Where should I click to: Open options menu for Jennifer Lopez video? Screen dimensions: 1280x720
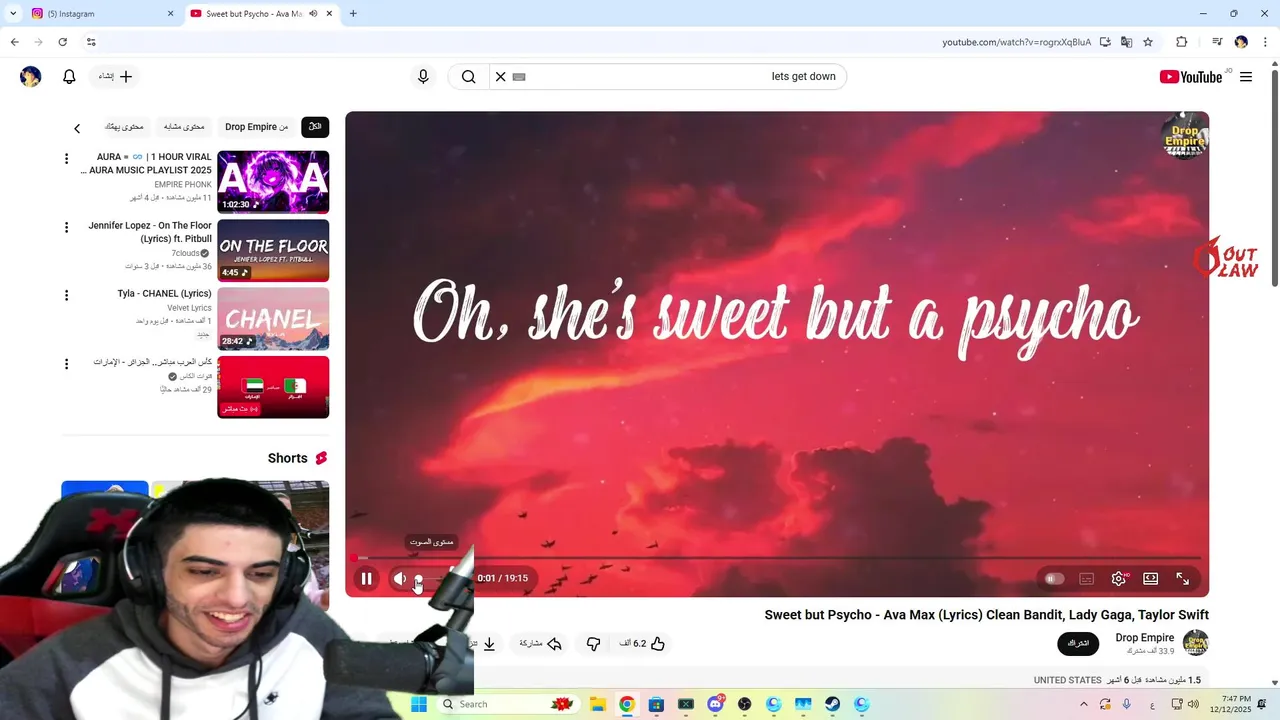(x=67, y=227)
